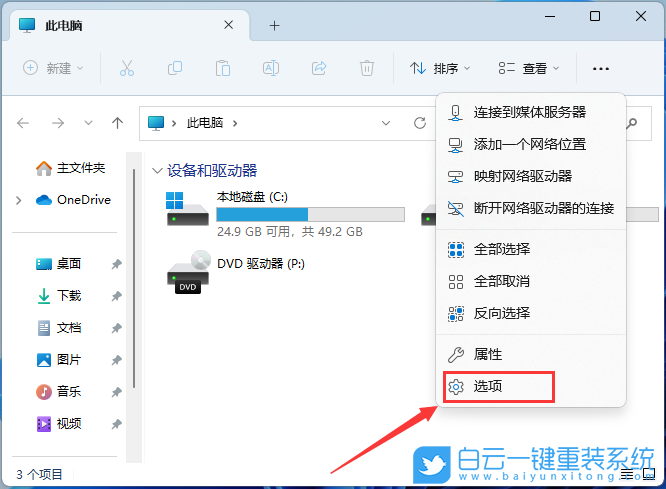
Task: Click the 3 个项目 status text
Action: (x=39, y=474)
